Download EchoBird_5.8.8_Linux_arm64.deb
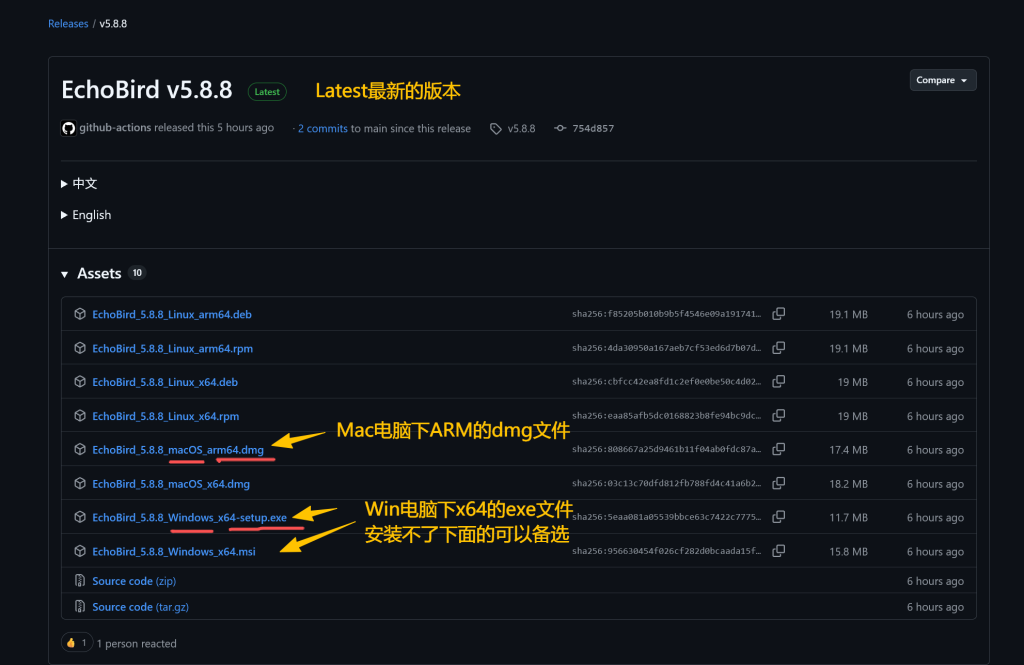 click(x=172, y=314)
